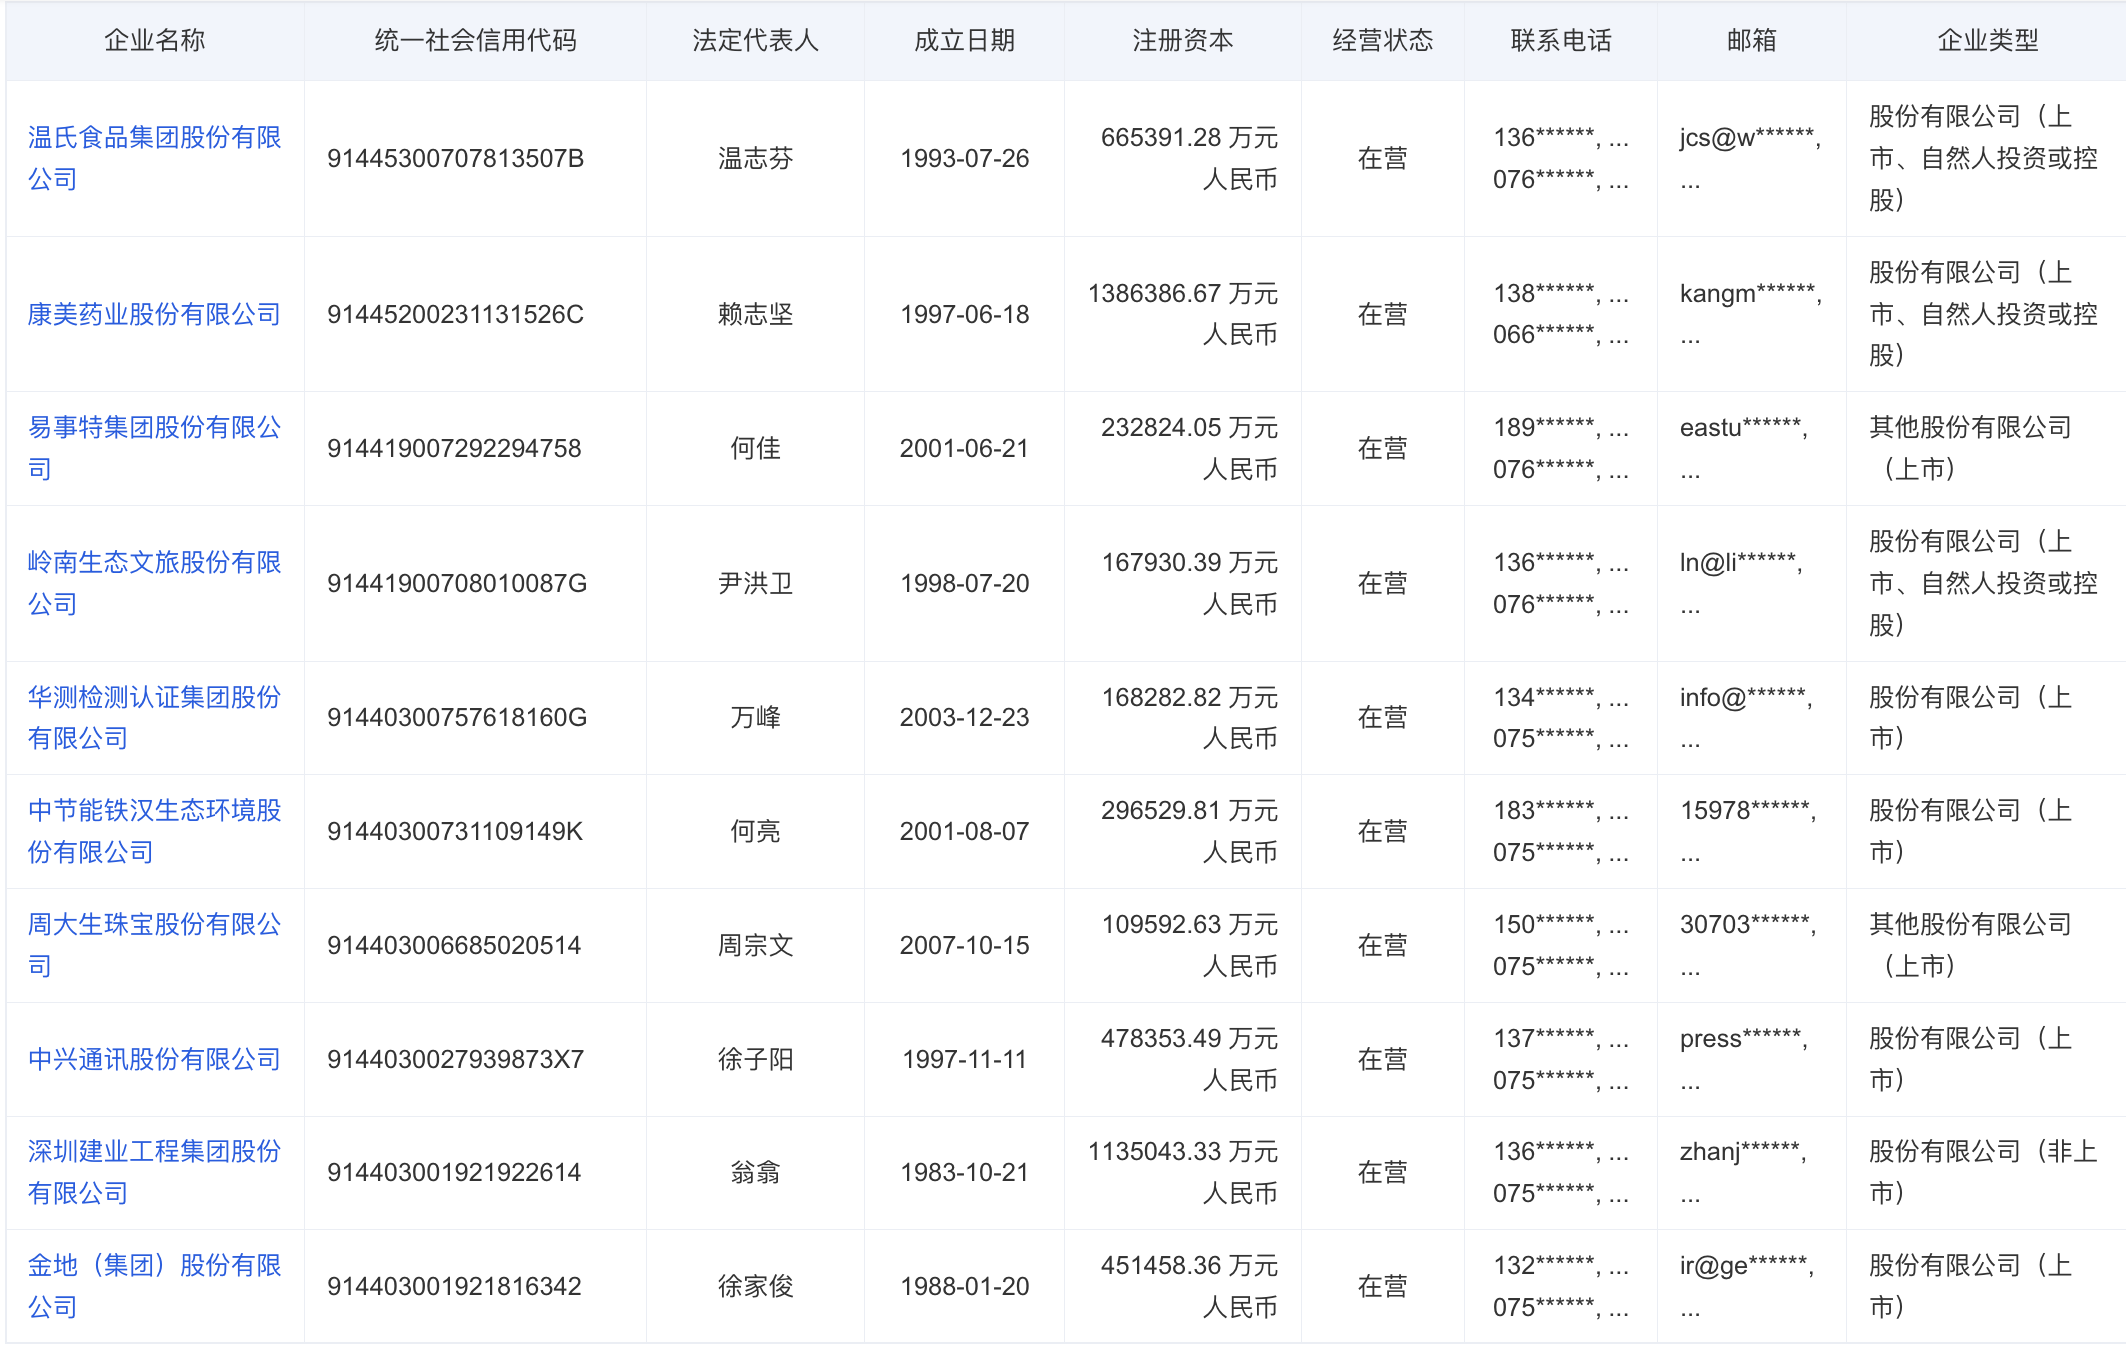Image resolution: width=2126 pixels, height=1348 pixels.
Task: Click legal representative 何佳
Action: pyautogui.click(x=755, y=448)
